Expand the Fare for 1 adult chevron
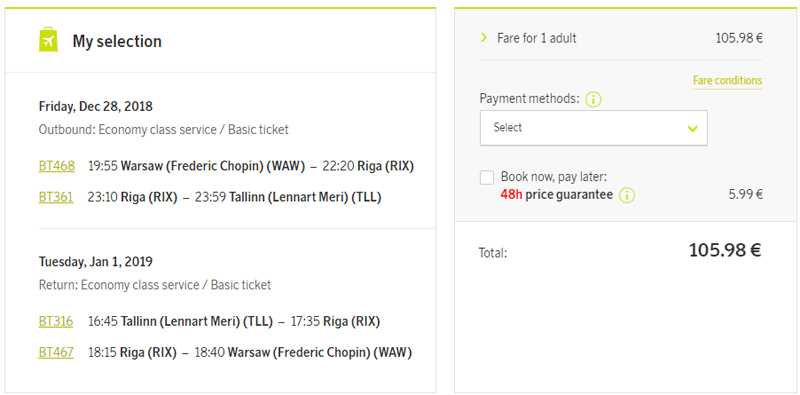Screen dimensions: 800x395 pos(484,38)
